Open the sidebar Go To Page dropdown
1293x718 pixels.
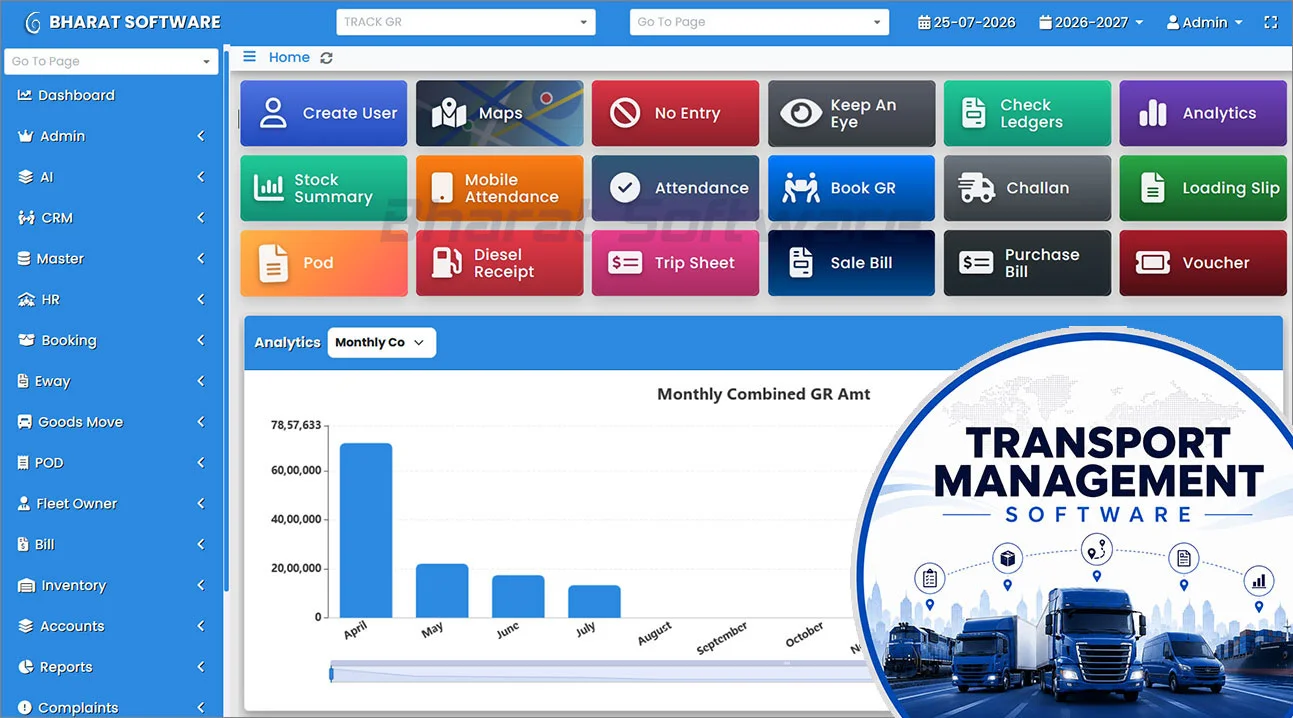coord(111,61)
